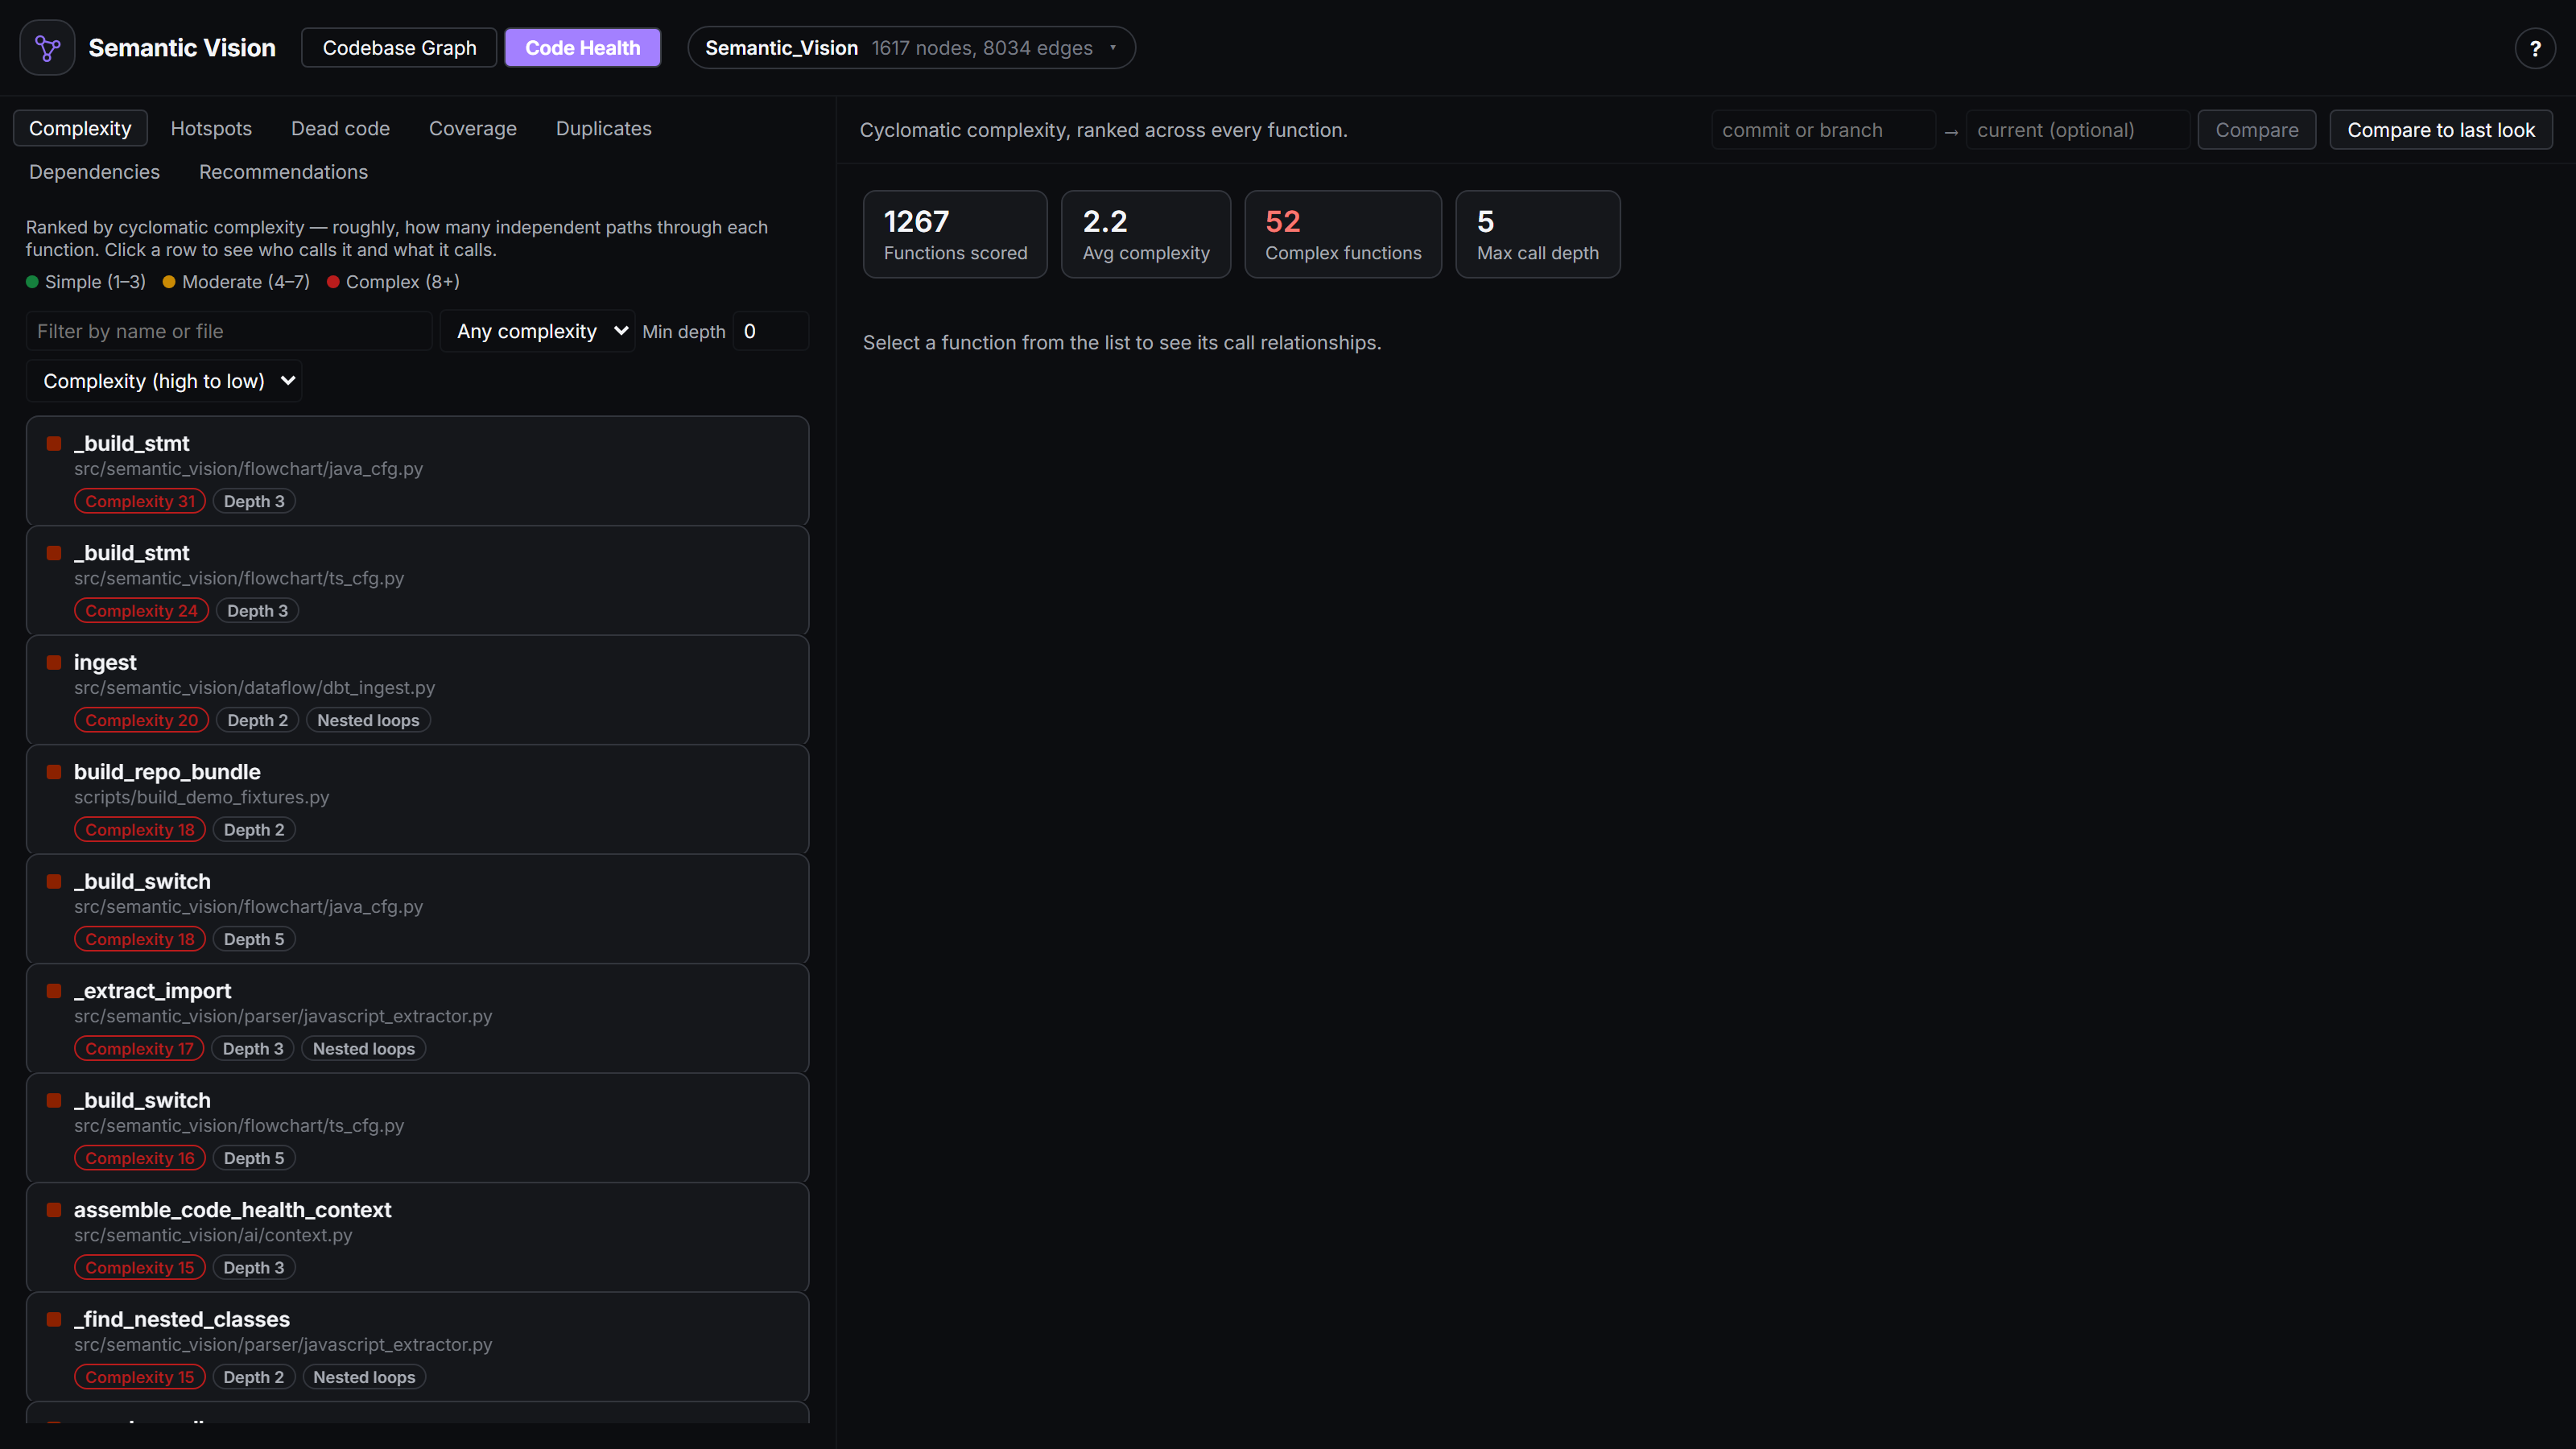Click the Complexity 31 badge
This screenshot has height=1449, width=2576.
140,501
